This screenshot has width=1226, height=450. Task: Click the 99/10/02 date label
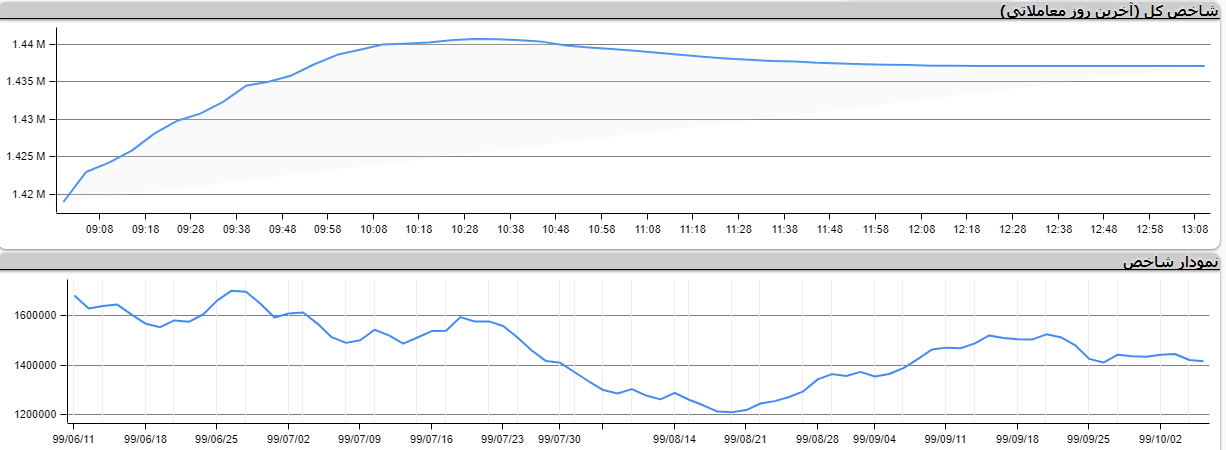[1159, 437]
